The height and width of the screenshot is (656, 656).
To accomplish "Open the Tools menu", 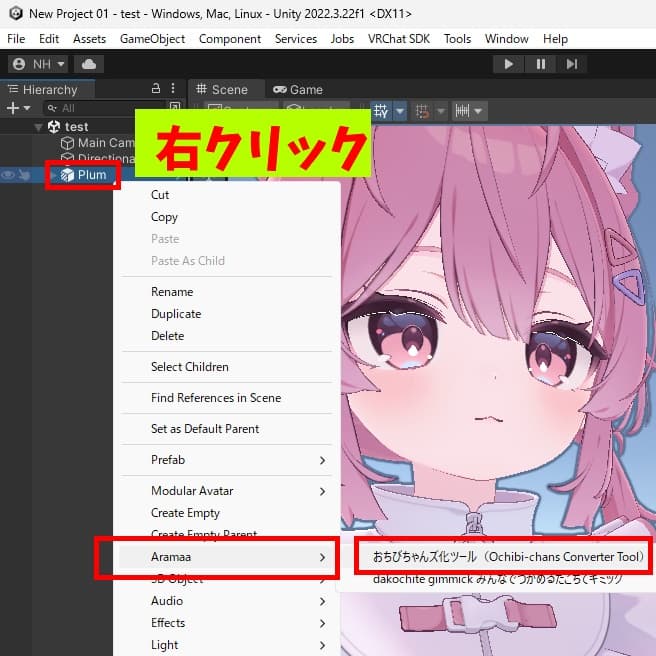I will click(457, 39).
